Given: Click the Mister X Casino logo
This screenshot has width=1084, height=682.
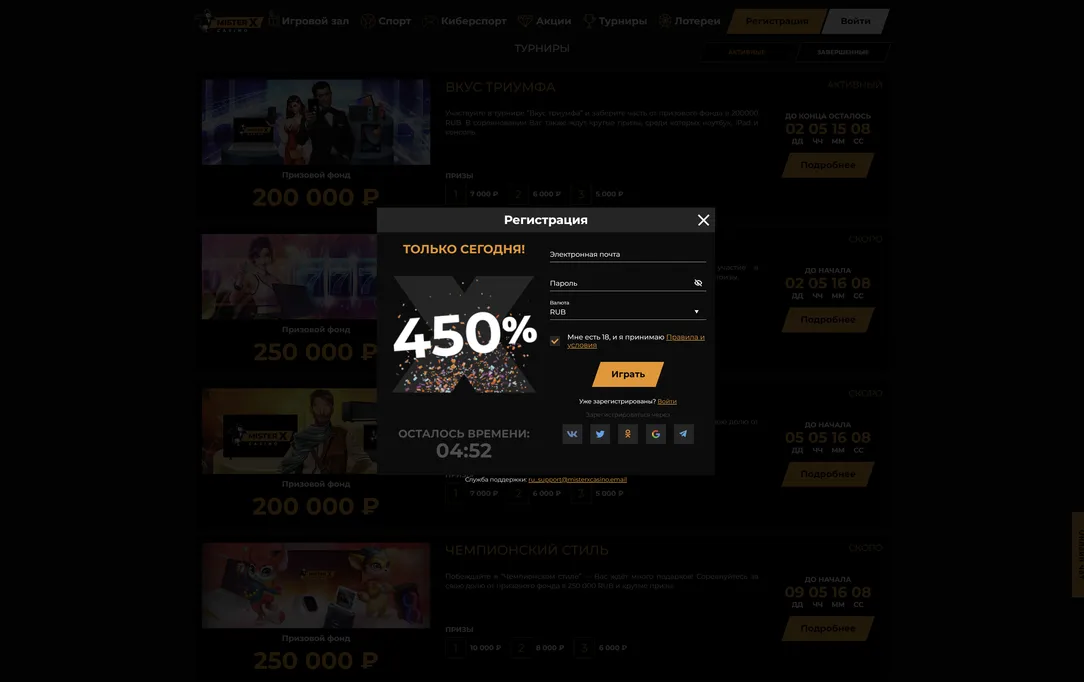Looking at the screenshot, I should (229, 21).
